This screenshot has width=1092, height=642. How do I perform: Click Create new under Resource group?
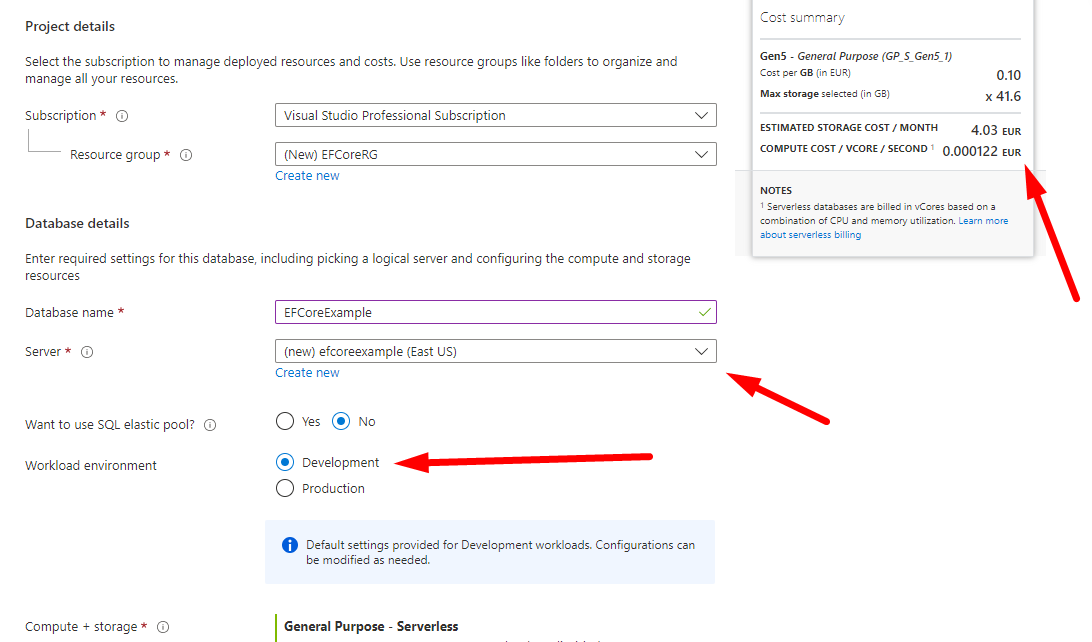point(307,176)
